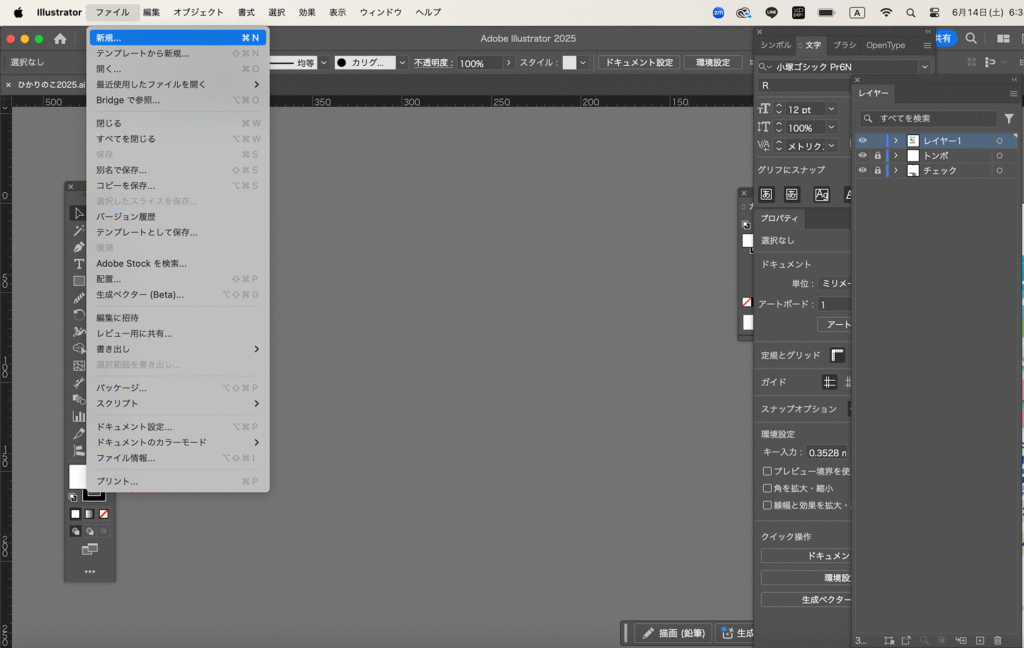1024x648 pixels.
Task: Open the 書き出し submenu
Action: coord(178,349)
